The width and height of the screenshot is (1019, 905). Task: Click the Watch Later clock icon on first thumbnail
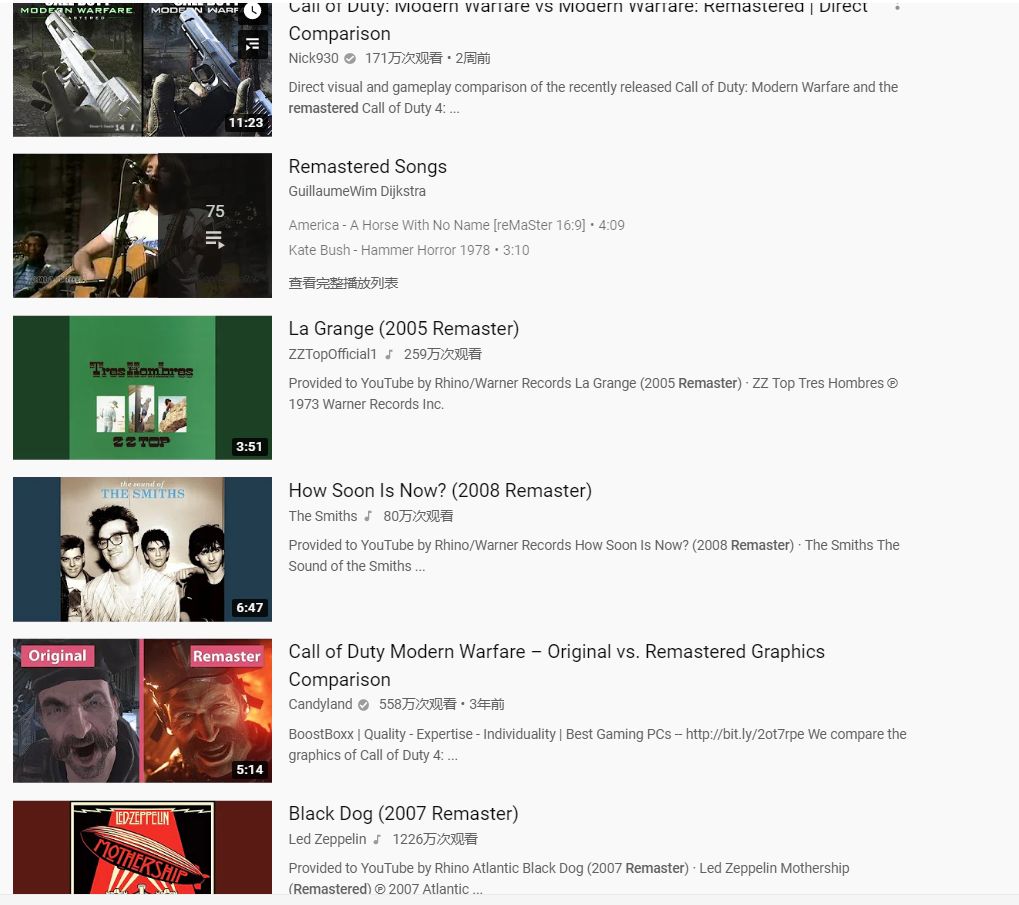(253, 12)
